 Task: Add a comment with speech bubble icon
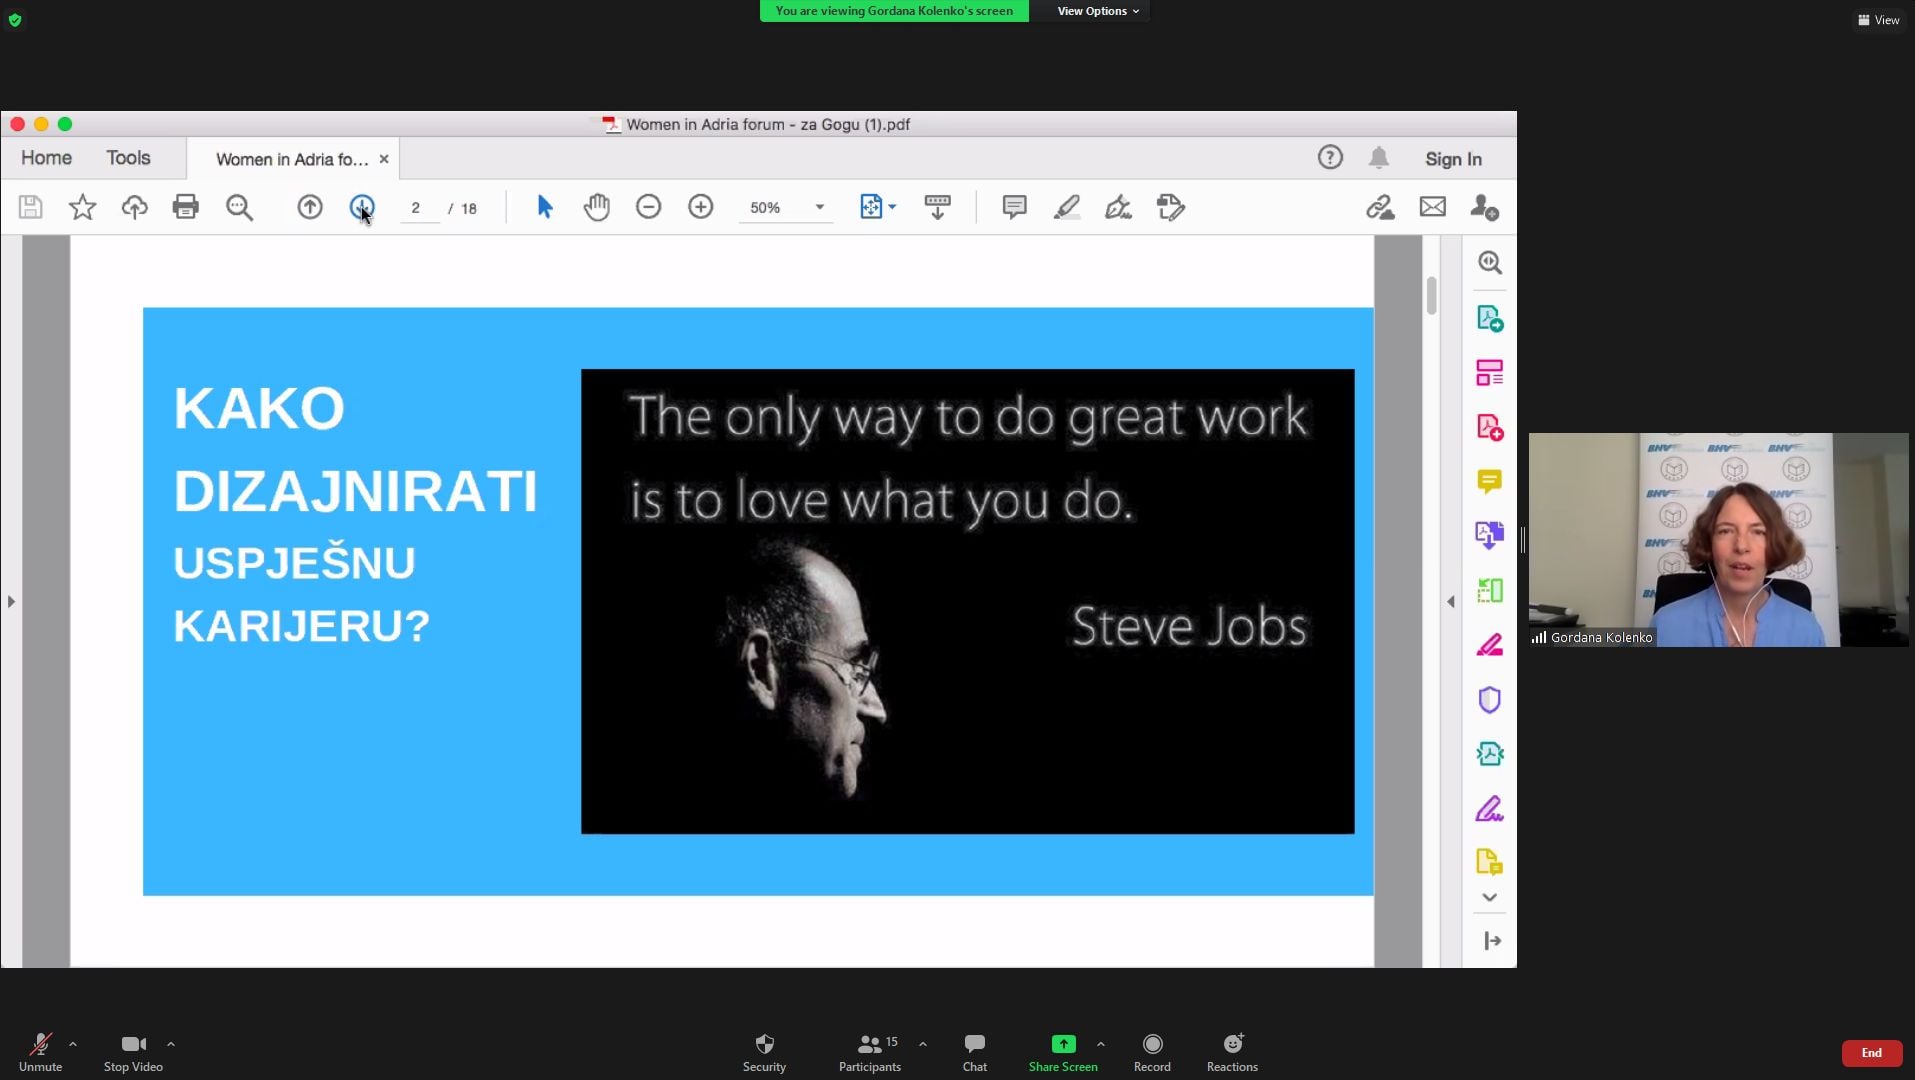point(1014,207)
